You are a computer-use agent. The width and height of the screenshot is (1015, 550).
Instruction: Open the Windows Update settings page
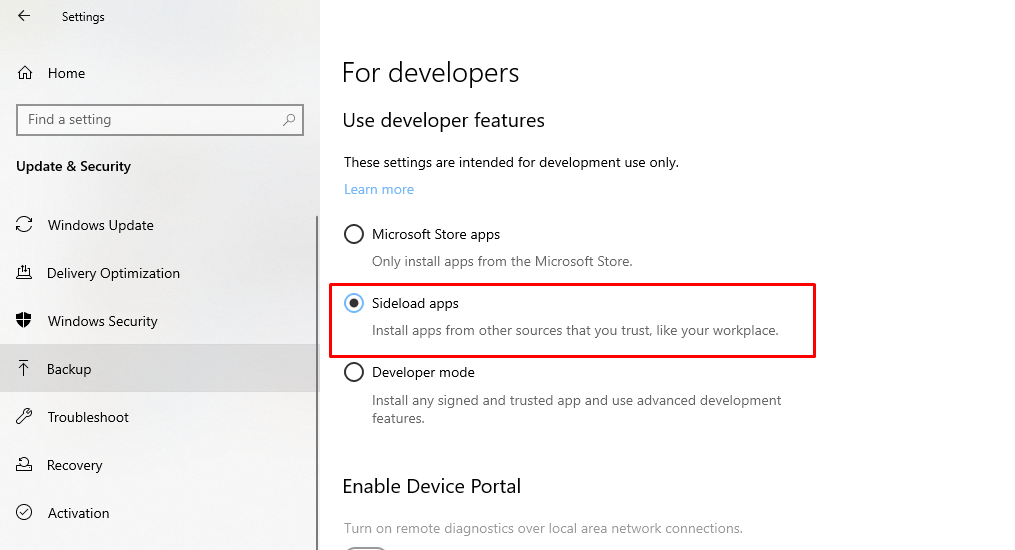click(x=101, y=225)
